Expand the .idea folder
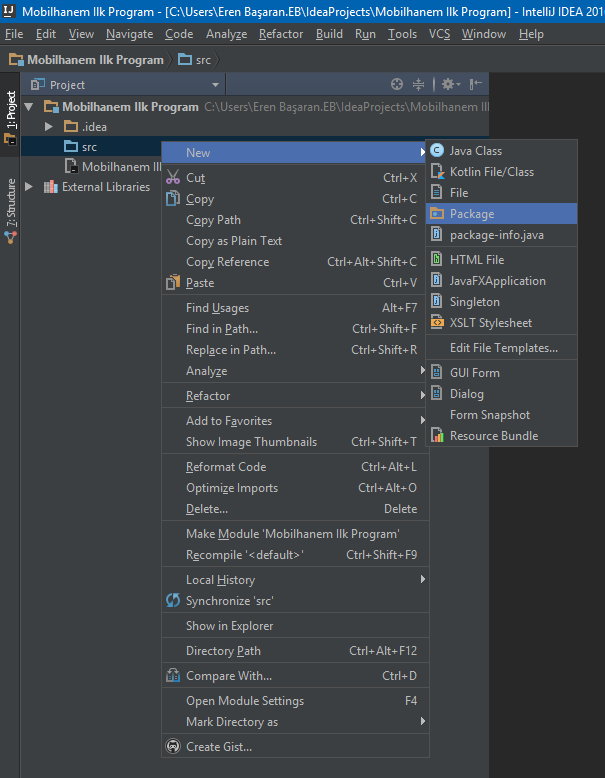The width and height of the screenshot is (605, 778). (49, 127)
